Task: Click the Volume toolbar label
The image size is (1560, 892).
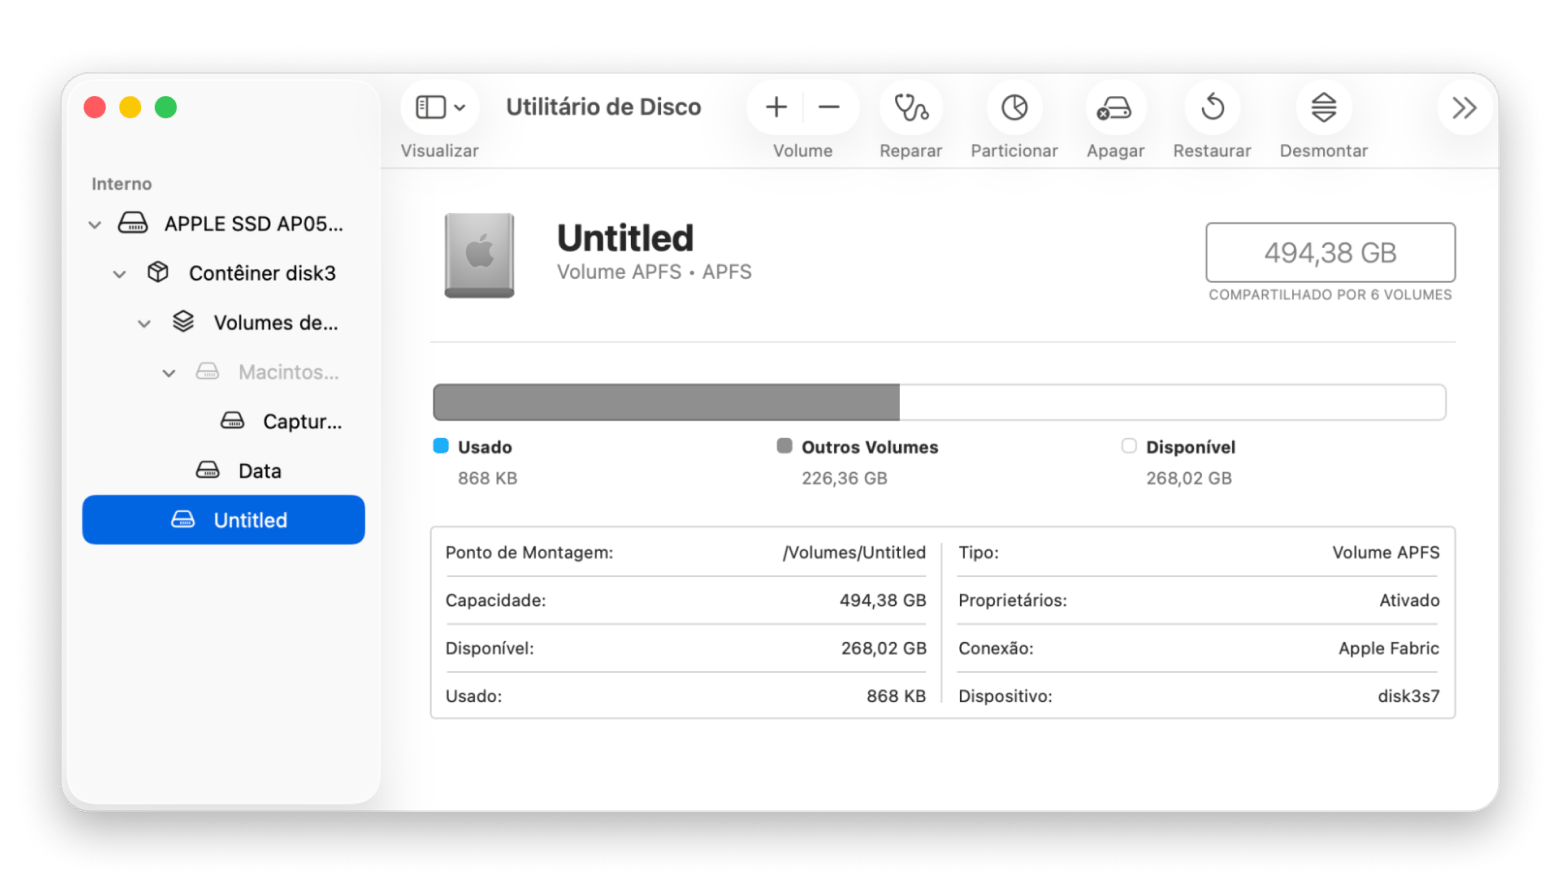Action: coord(803,151)
